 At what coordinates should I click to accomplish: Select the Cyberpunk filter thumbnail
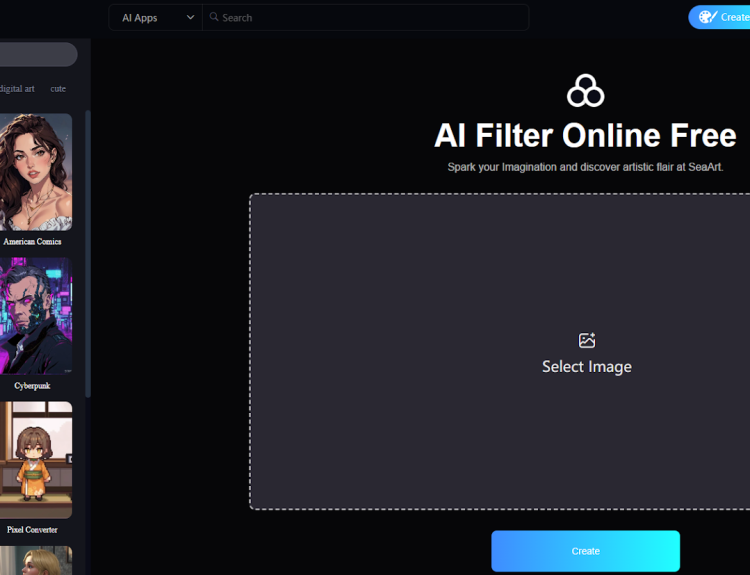[x=34, y=316]
